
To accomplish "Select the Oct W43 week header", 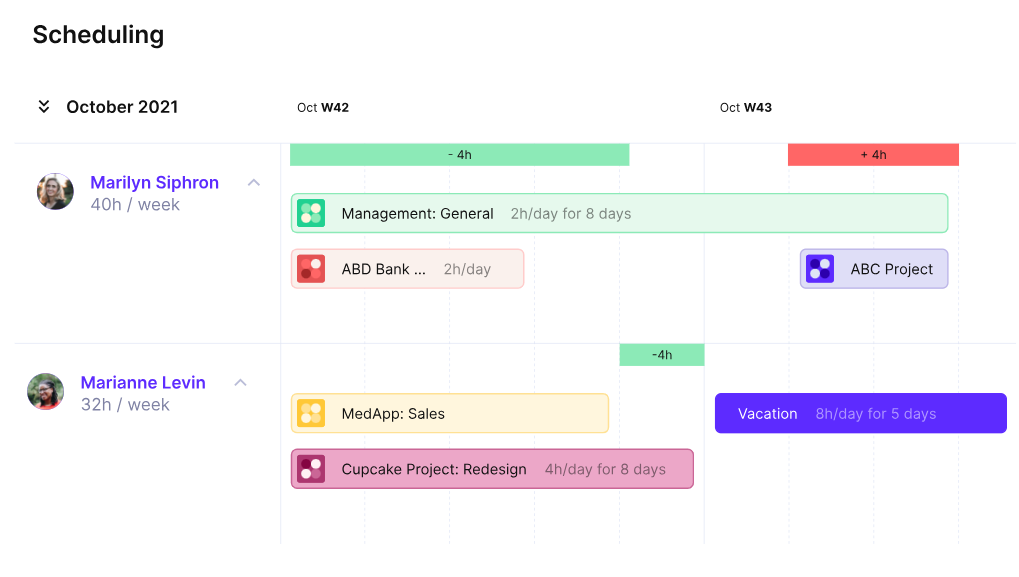I will 745,107.
